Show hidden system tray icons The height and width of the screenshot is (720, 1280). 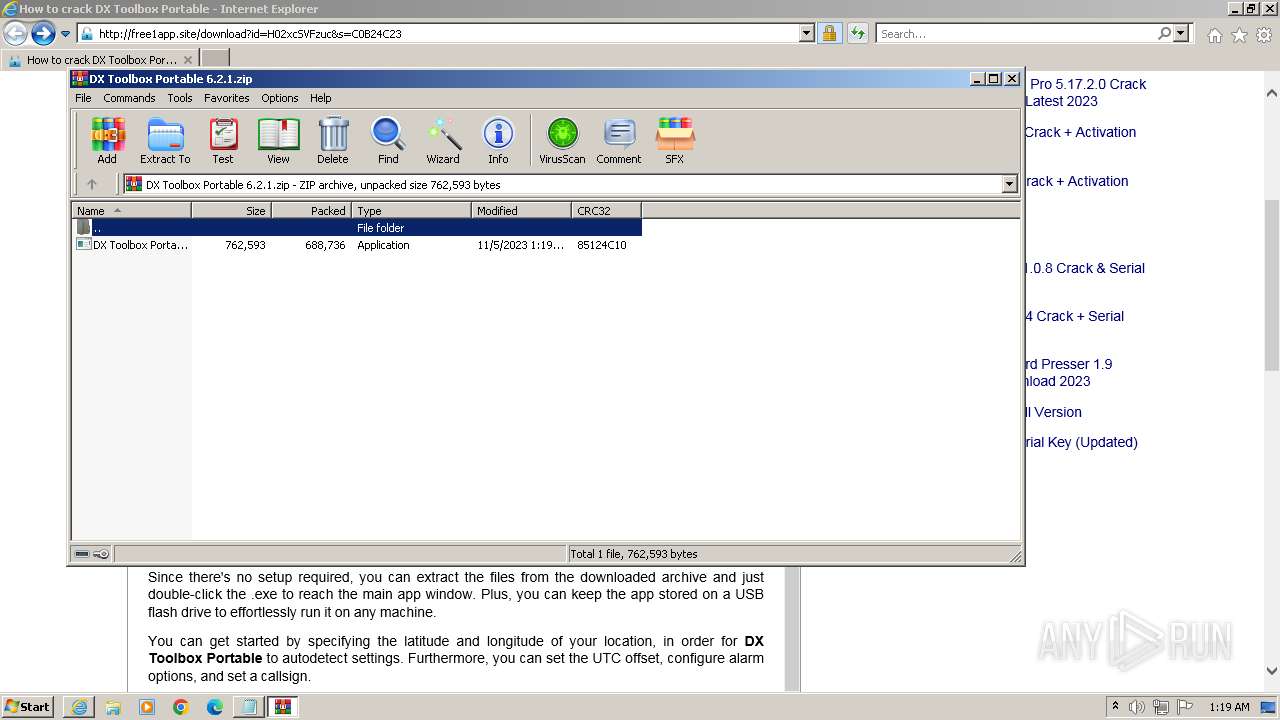pos(1115,707)
